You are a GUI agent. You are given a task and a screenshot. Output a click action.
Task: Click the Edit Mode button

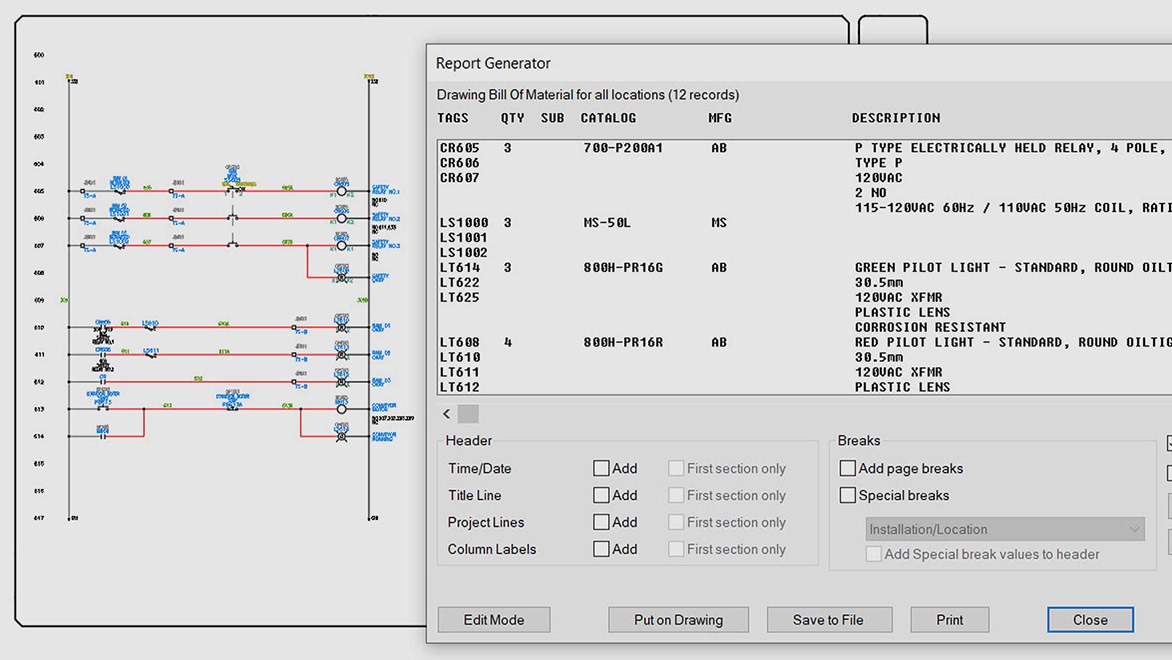coord(494,620)
